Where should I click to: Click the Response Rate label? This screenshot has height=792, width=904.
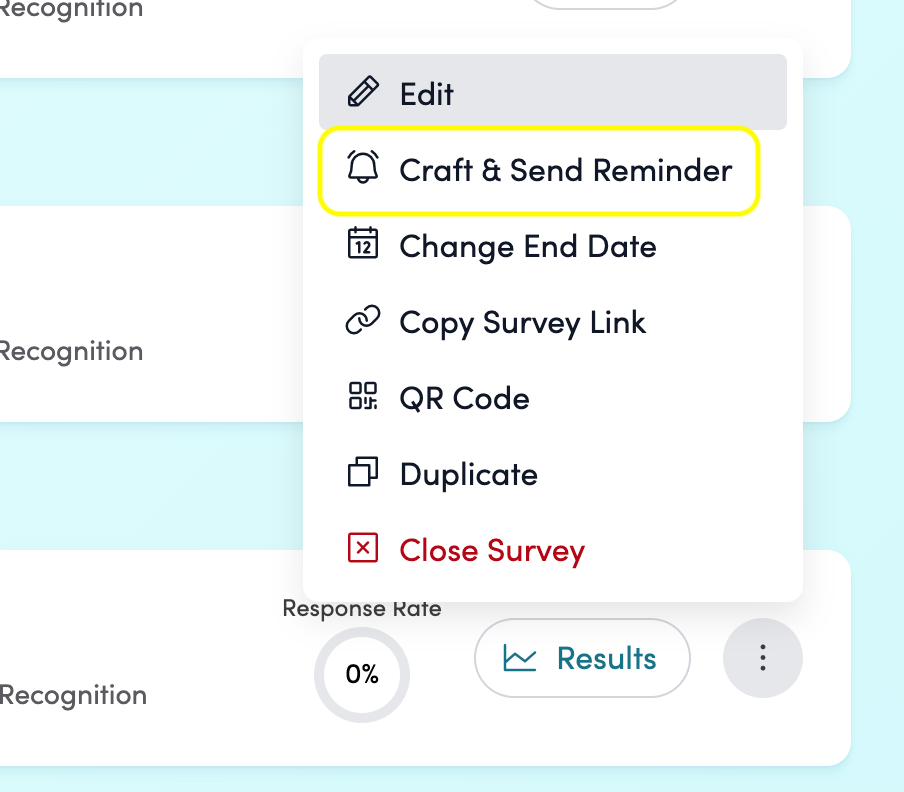(362, 608)
